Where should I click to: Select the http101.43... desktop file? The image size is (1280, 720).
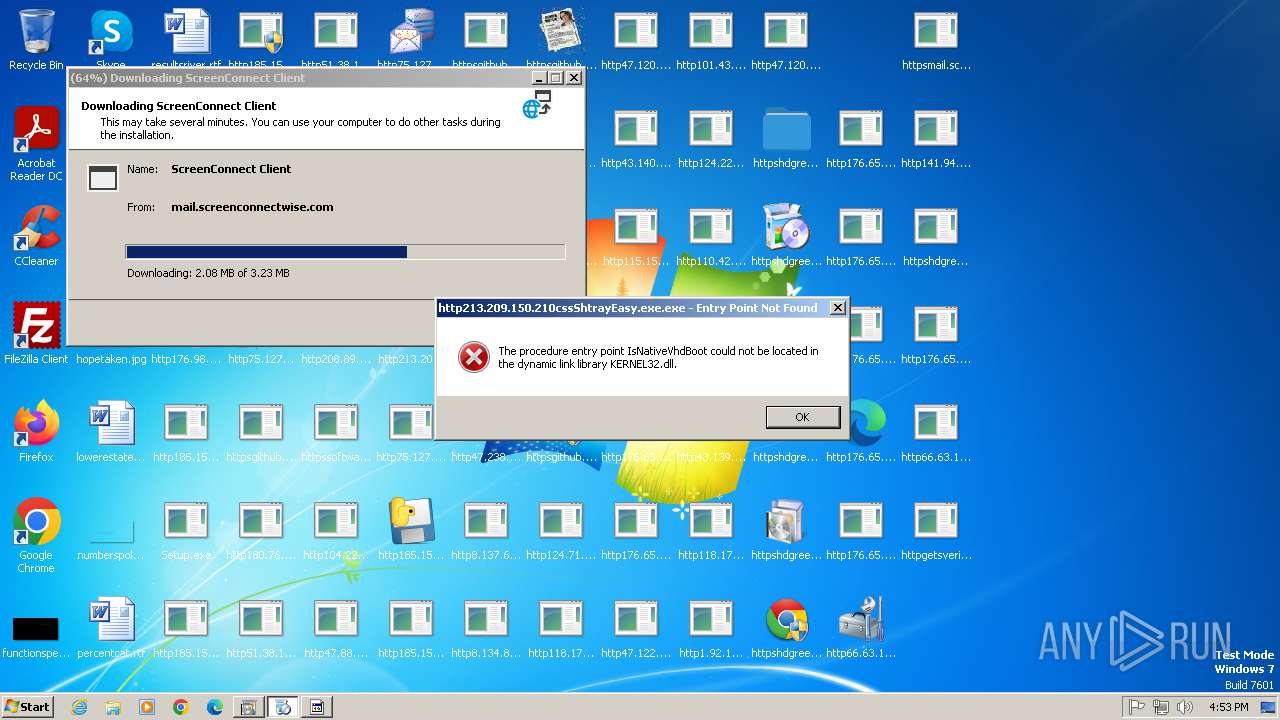tap(711, 40)
